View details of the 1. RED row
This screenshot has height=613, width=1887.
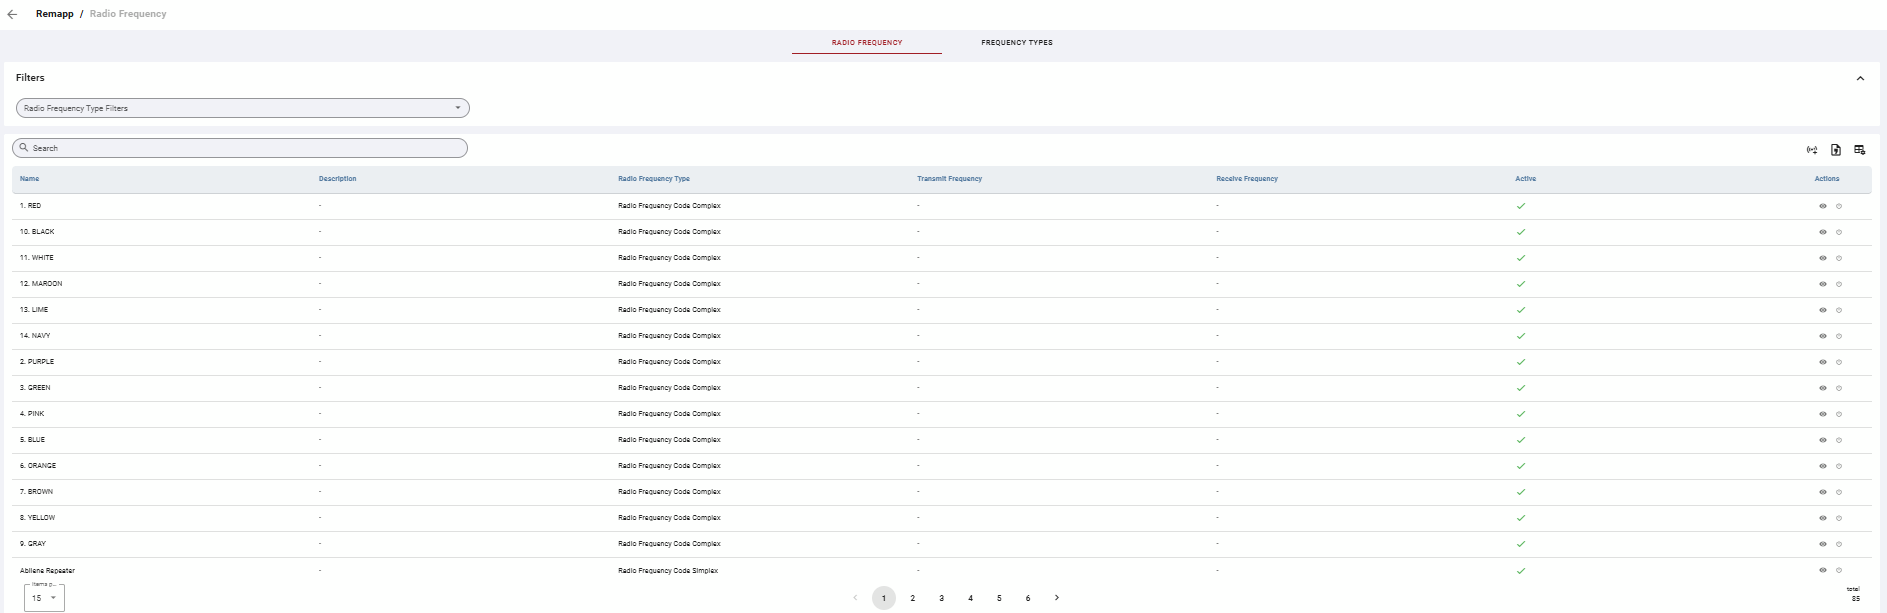[1822, 206]
